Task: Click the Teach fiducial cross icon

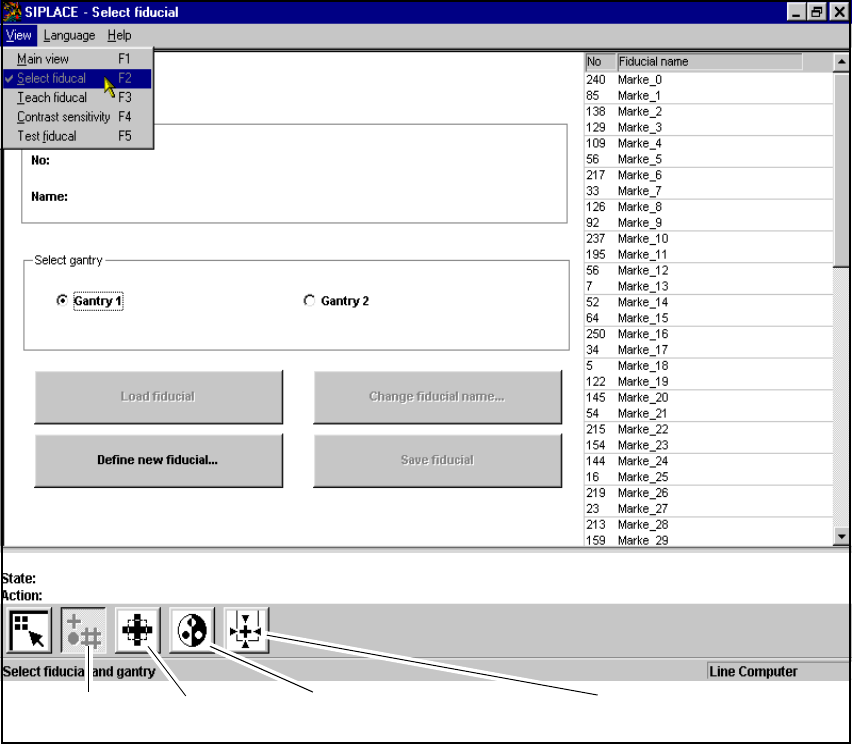Action: coord(137,630)
